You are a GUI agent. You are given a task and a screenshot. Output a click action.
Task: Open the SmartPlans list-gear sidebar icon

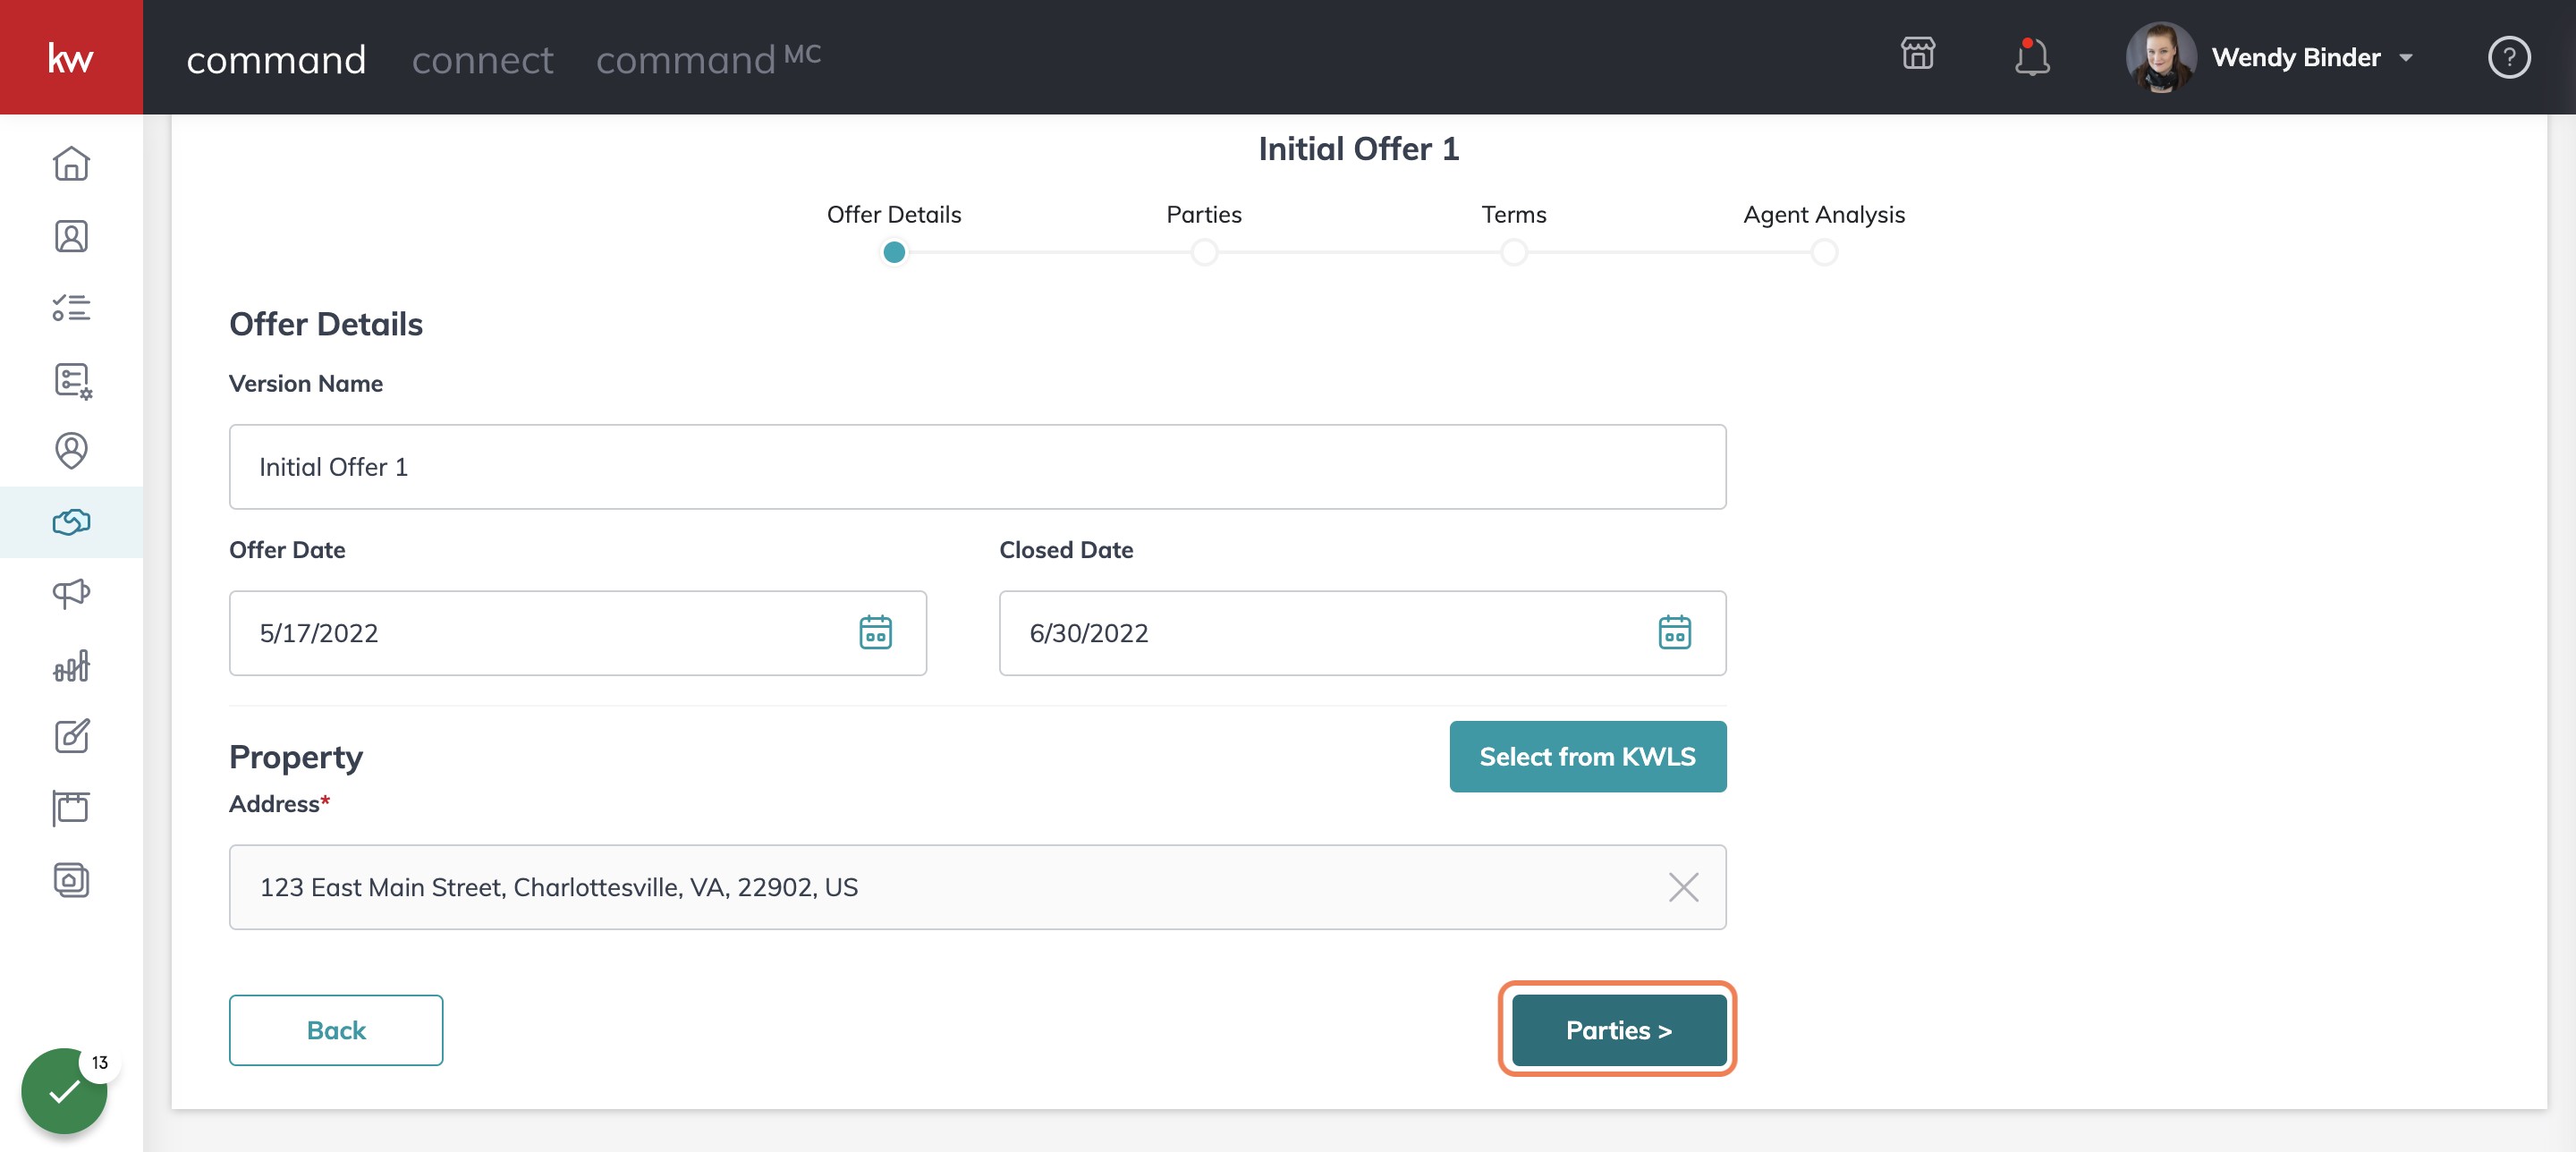pos(72,380)
